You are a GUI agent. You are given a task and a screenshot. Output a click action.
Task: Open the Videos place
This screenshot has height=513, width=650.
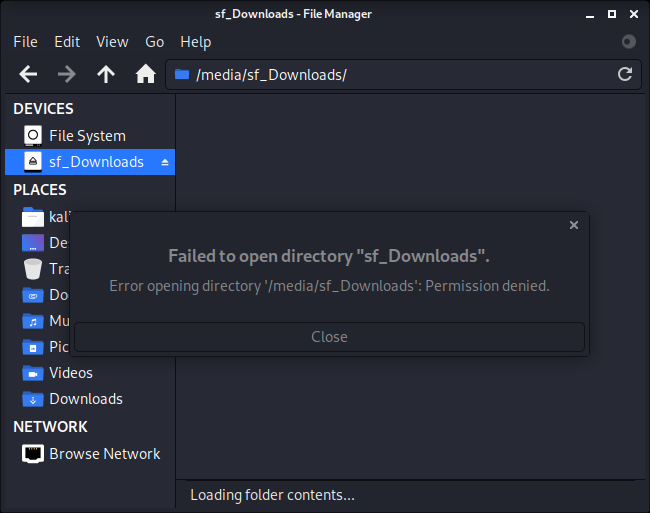(x=70, y=373)
